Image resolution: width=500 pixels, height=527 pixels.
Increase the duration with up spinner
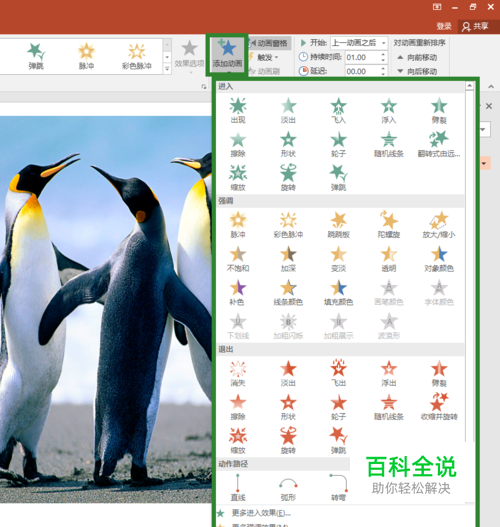[x=383, y=54]
